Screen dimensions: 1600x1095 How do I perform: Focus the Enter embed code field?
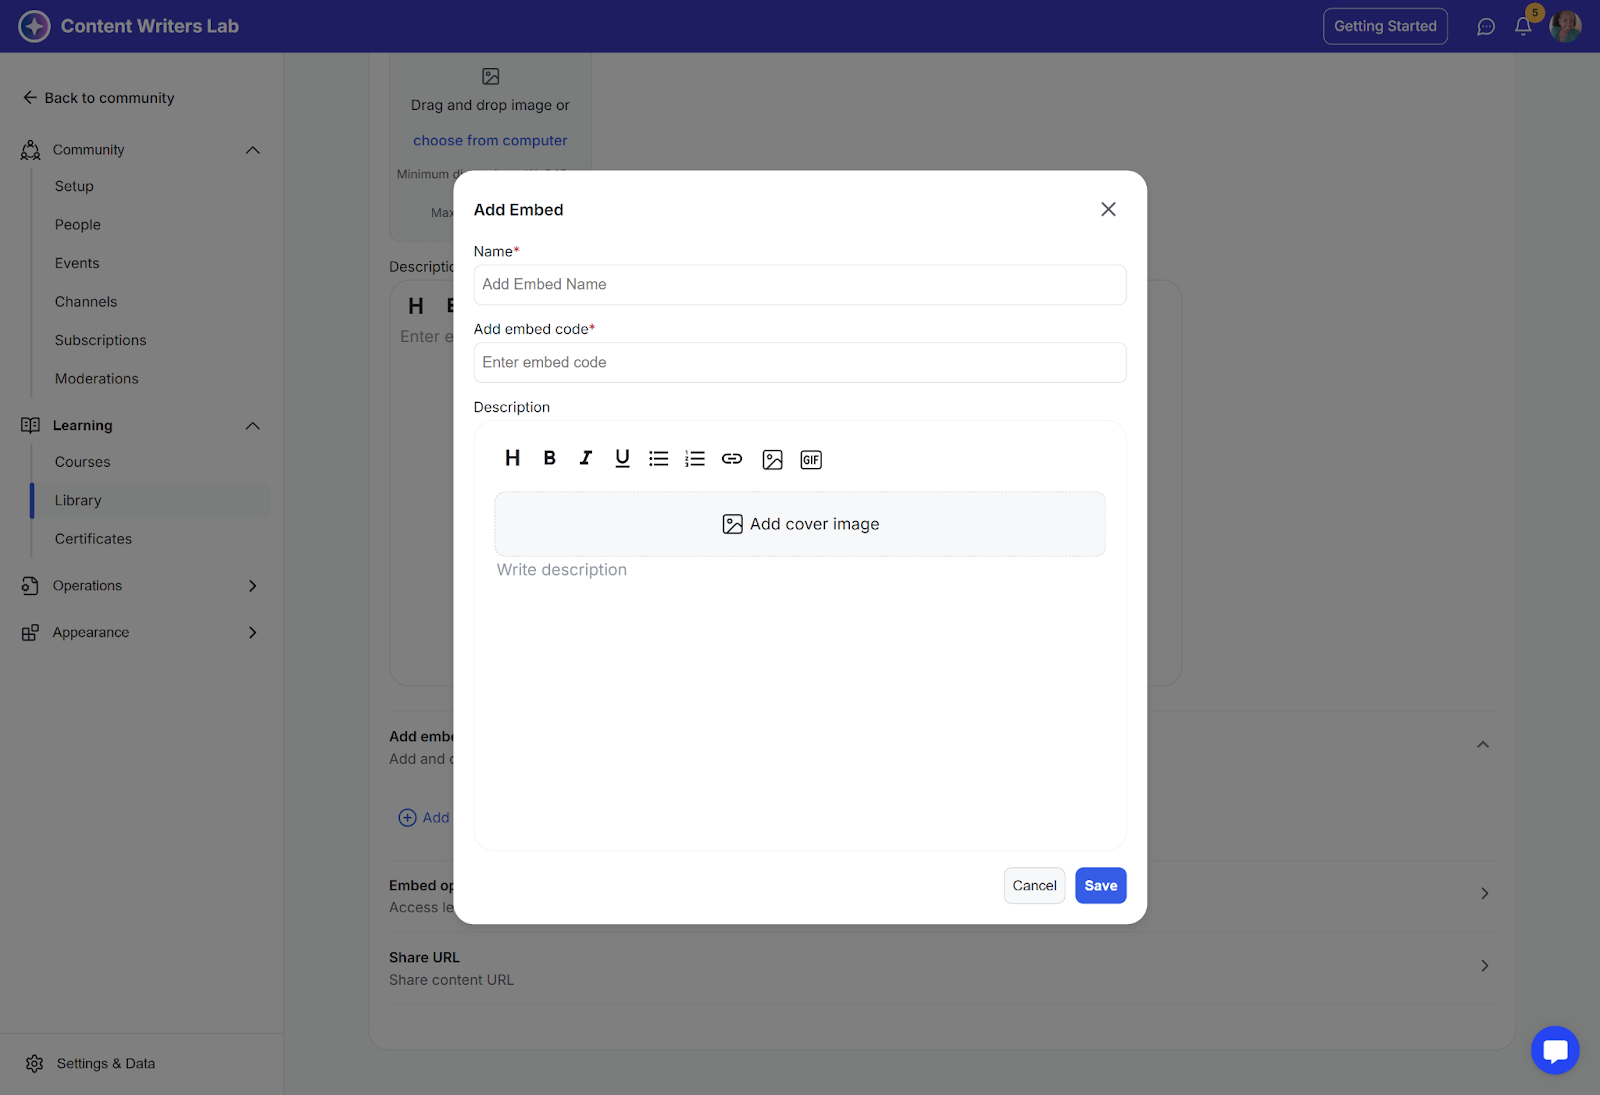(800, 363)
